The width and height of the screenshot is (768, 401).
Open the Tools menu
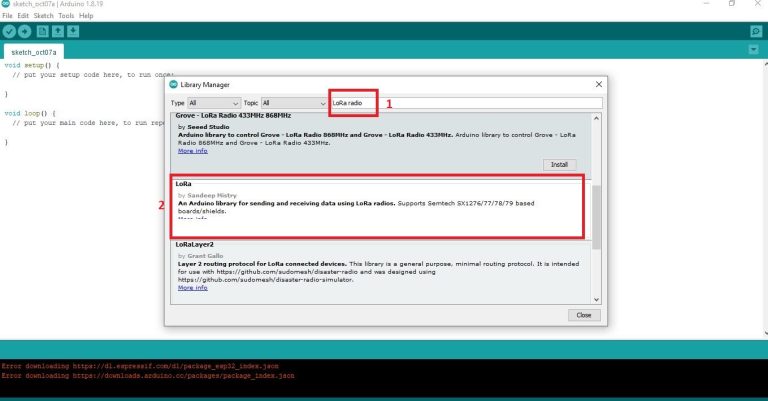click(x=66, y=16)
